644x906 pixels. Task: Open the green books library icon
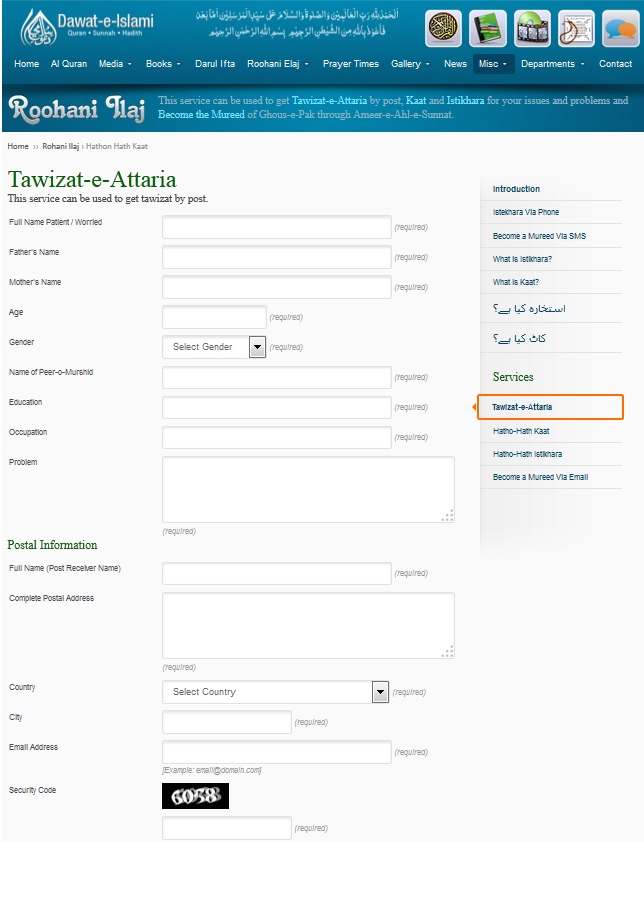click(488, 28)
